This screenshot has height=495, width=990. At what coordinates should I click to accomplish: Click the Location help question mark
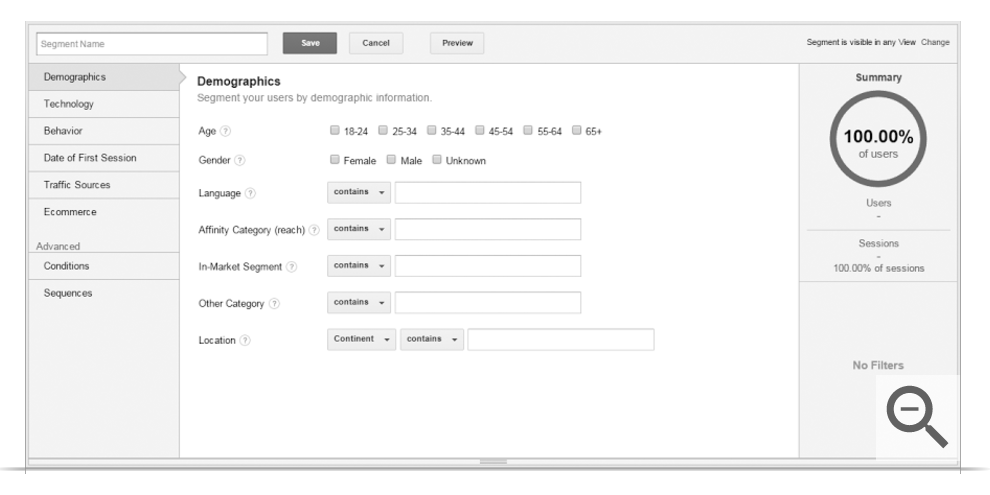click(245, 340)
